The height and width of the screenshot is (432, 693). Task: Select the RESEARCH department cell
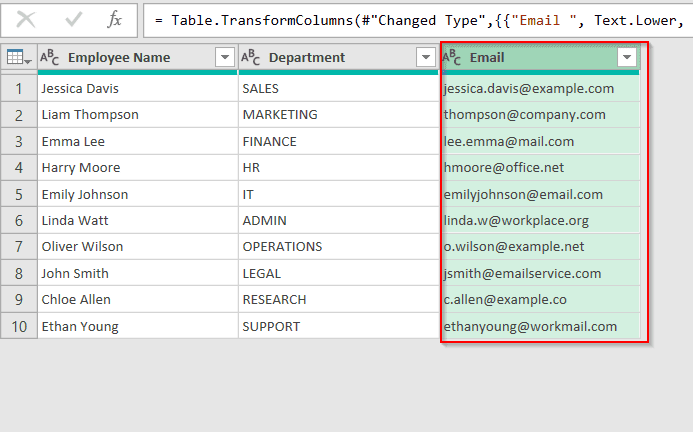[339, 299]
